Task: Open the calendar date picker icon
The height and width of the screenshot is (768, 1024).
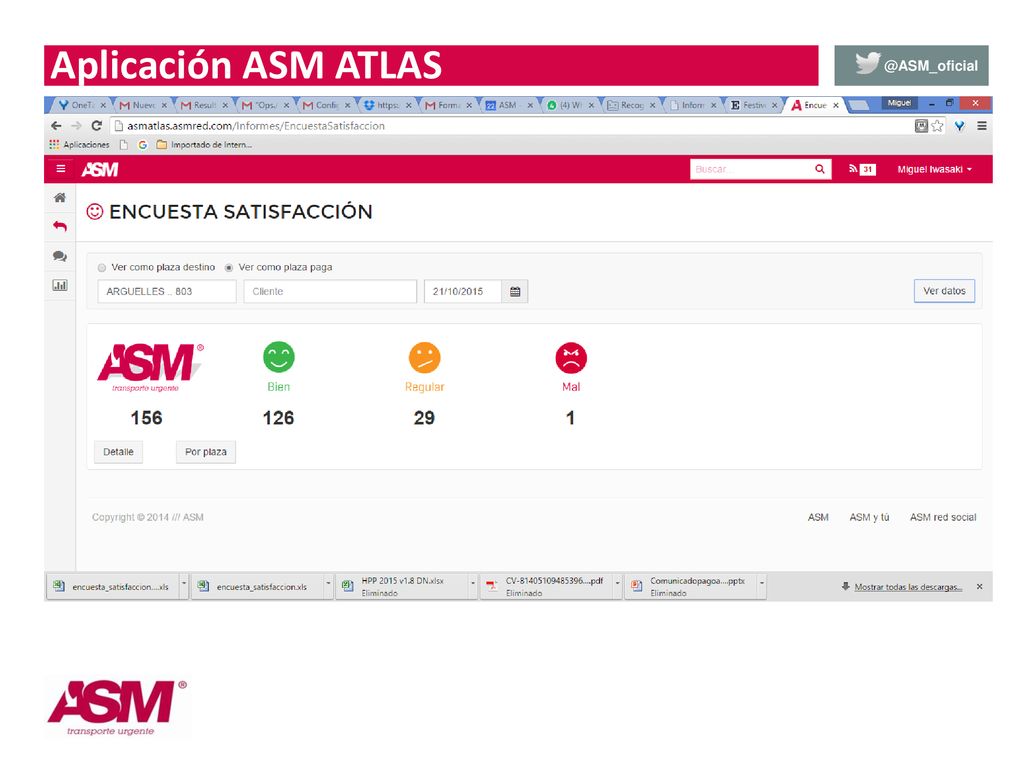Action: 515,291
